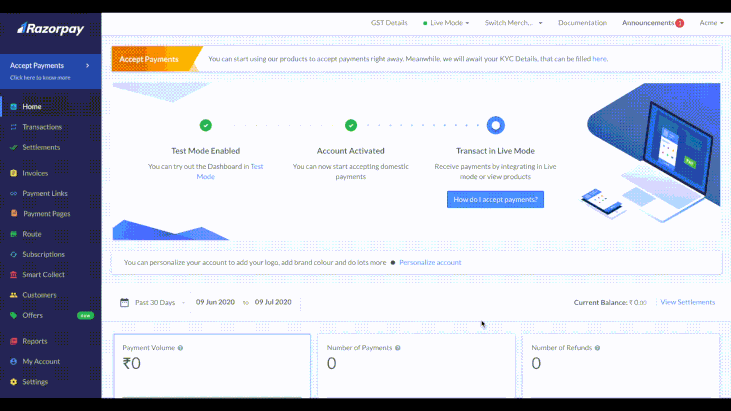The height and width of the screenshot is (411, 731).
Task: Go to Documentation in top bar
Action: [x=582, y=22]
